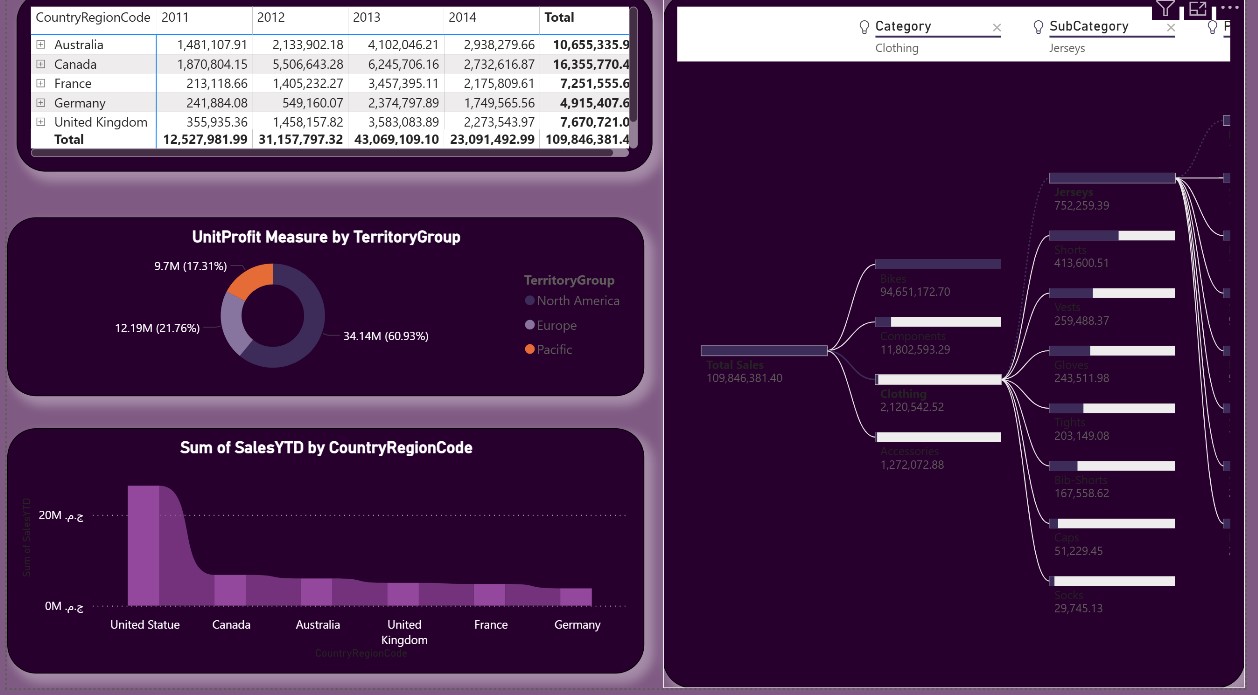Expand the Germany row in the matrix
This screenshot has height=695, width=1258.
click(x=41, y=103)
